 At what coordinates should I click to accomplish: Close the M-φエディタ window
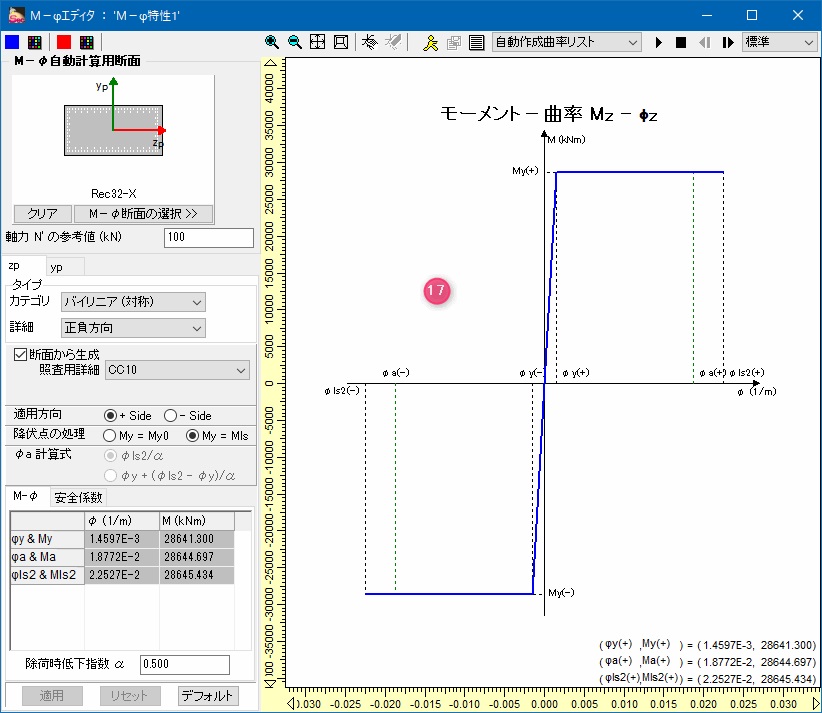point(798,15)
